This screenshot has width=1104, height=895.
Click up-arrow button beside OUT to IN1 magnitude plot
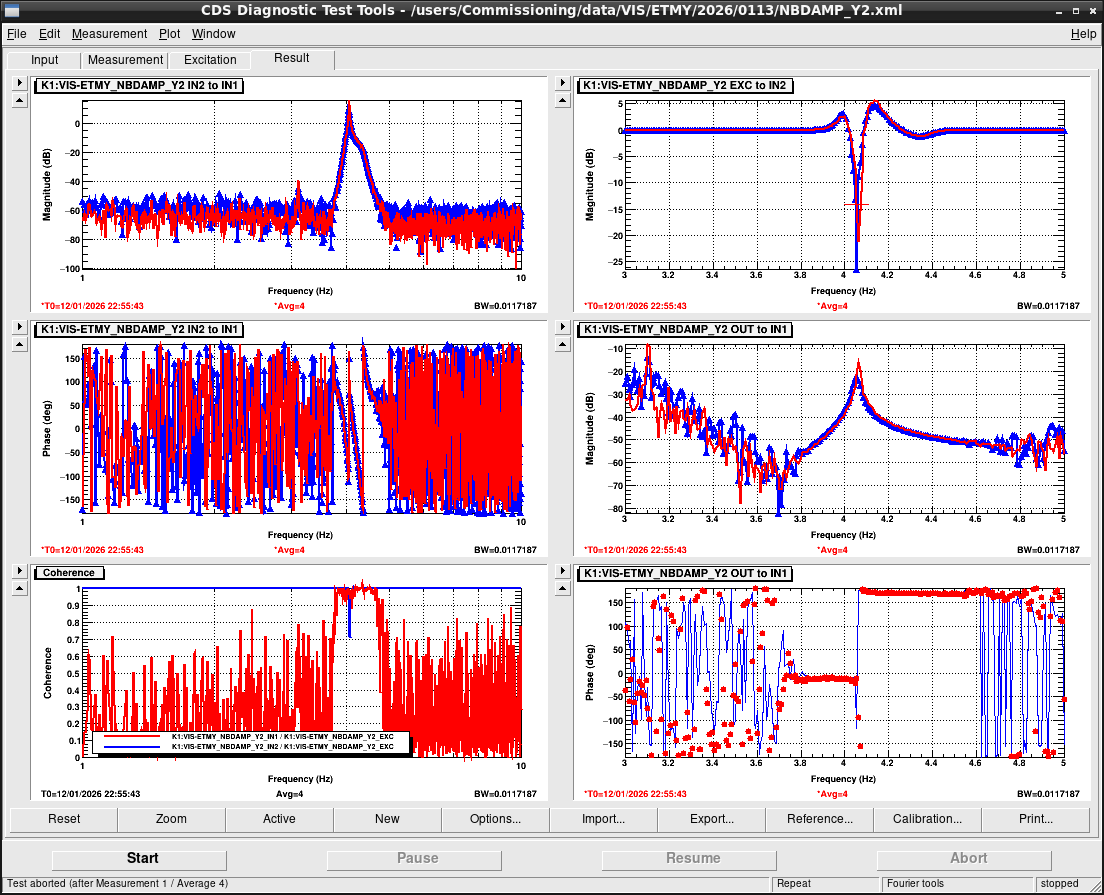(562, 344)
